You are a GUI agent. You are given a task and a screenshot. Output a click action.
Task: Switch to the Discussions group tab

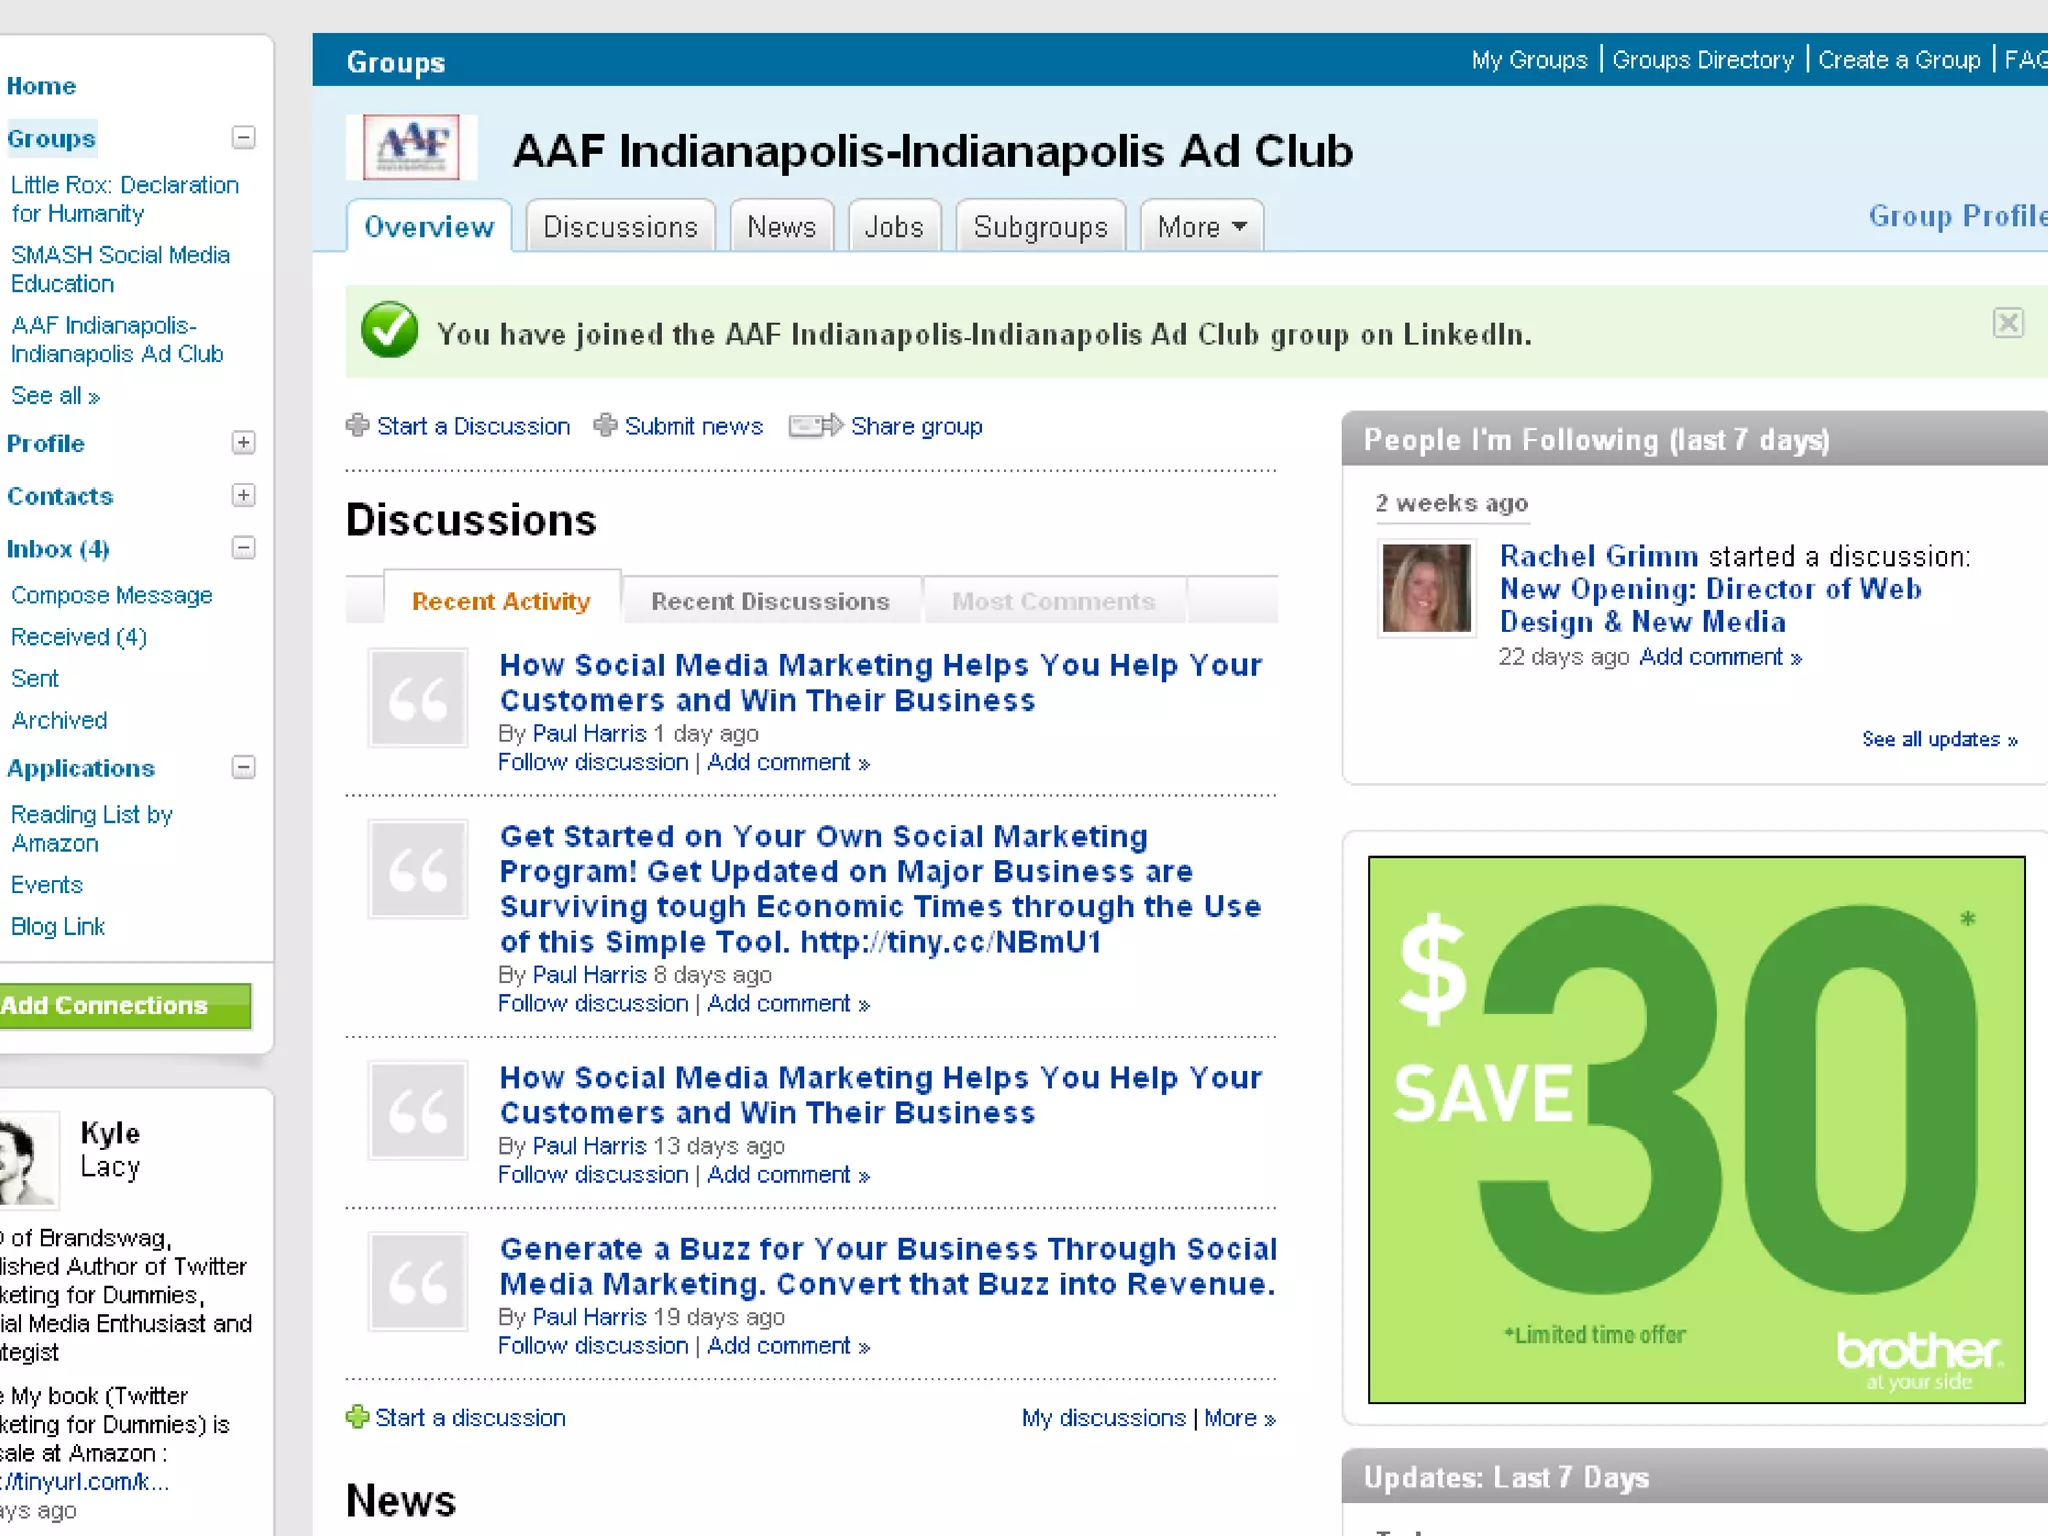click(620, 227)
